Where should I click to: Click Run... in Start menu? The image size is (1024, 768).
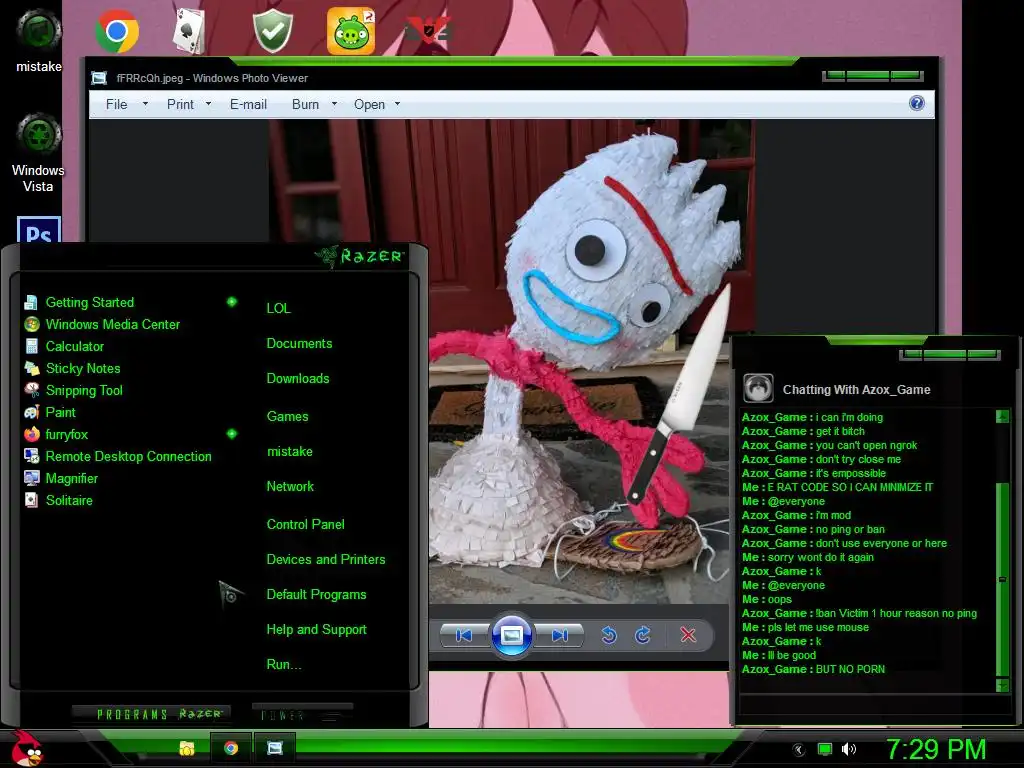(283, 665)
